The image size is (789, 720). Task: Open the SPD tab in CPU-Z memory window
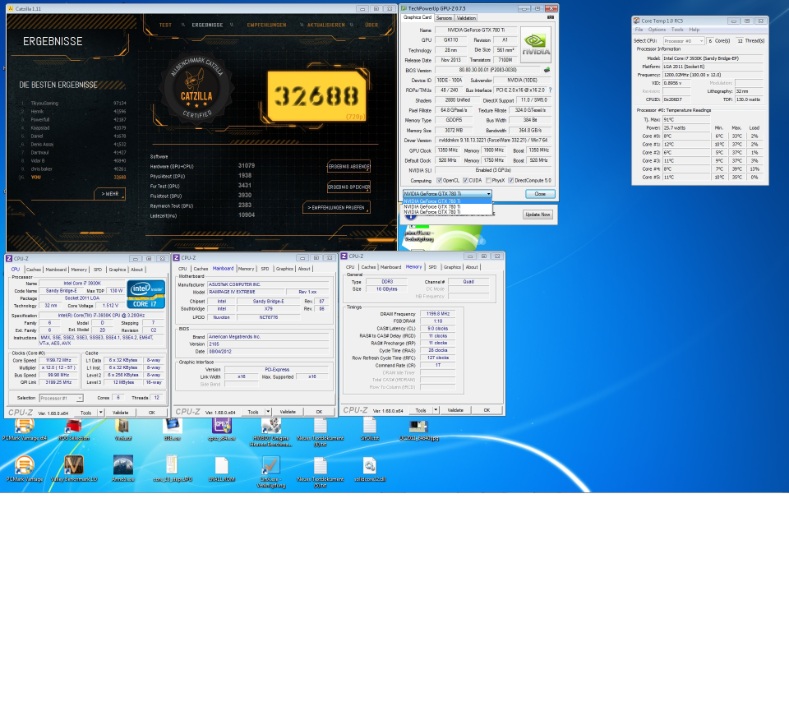click(432, 267)
